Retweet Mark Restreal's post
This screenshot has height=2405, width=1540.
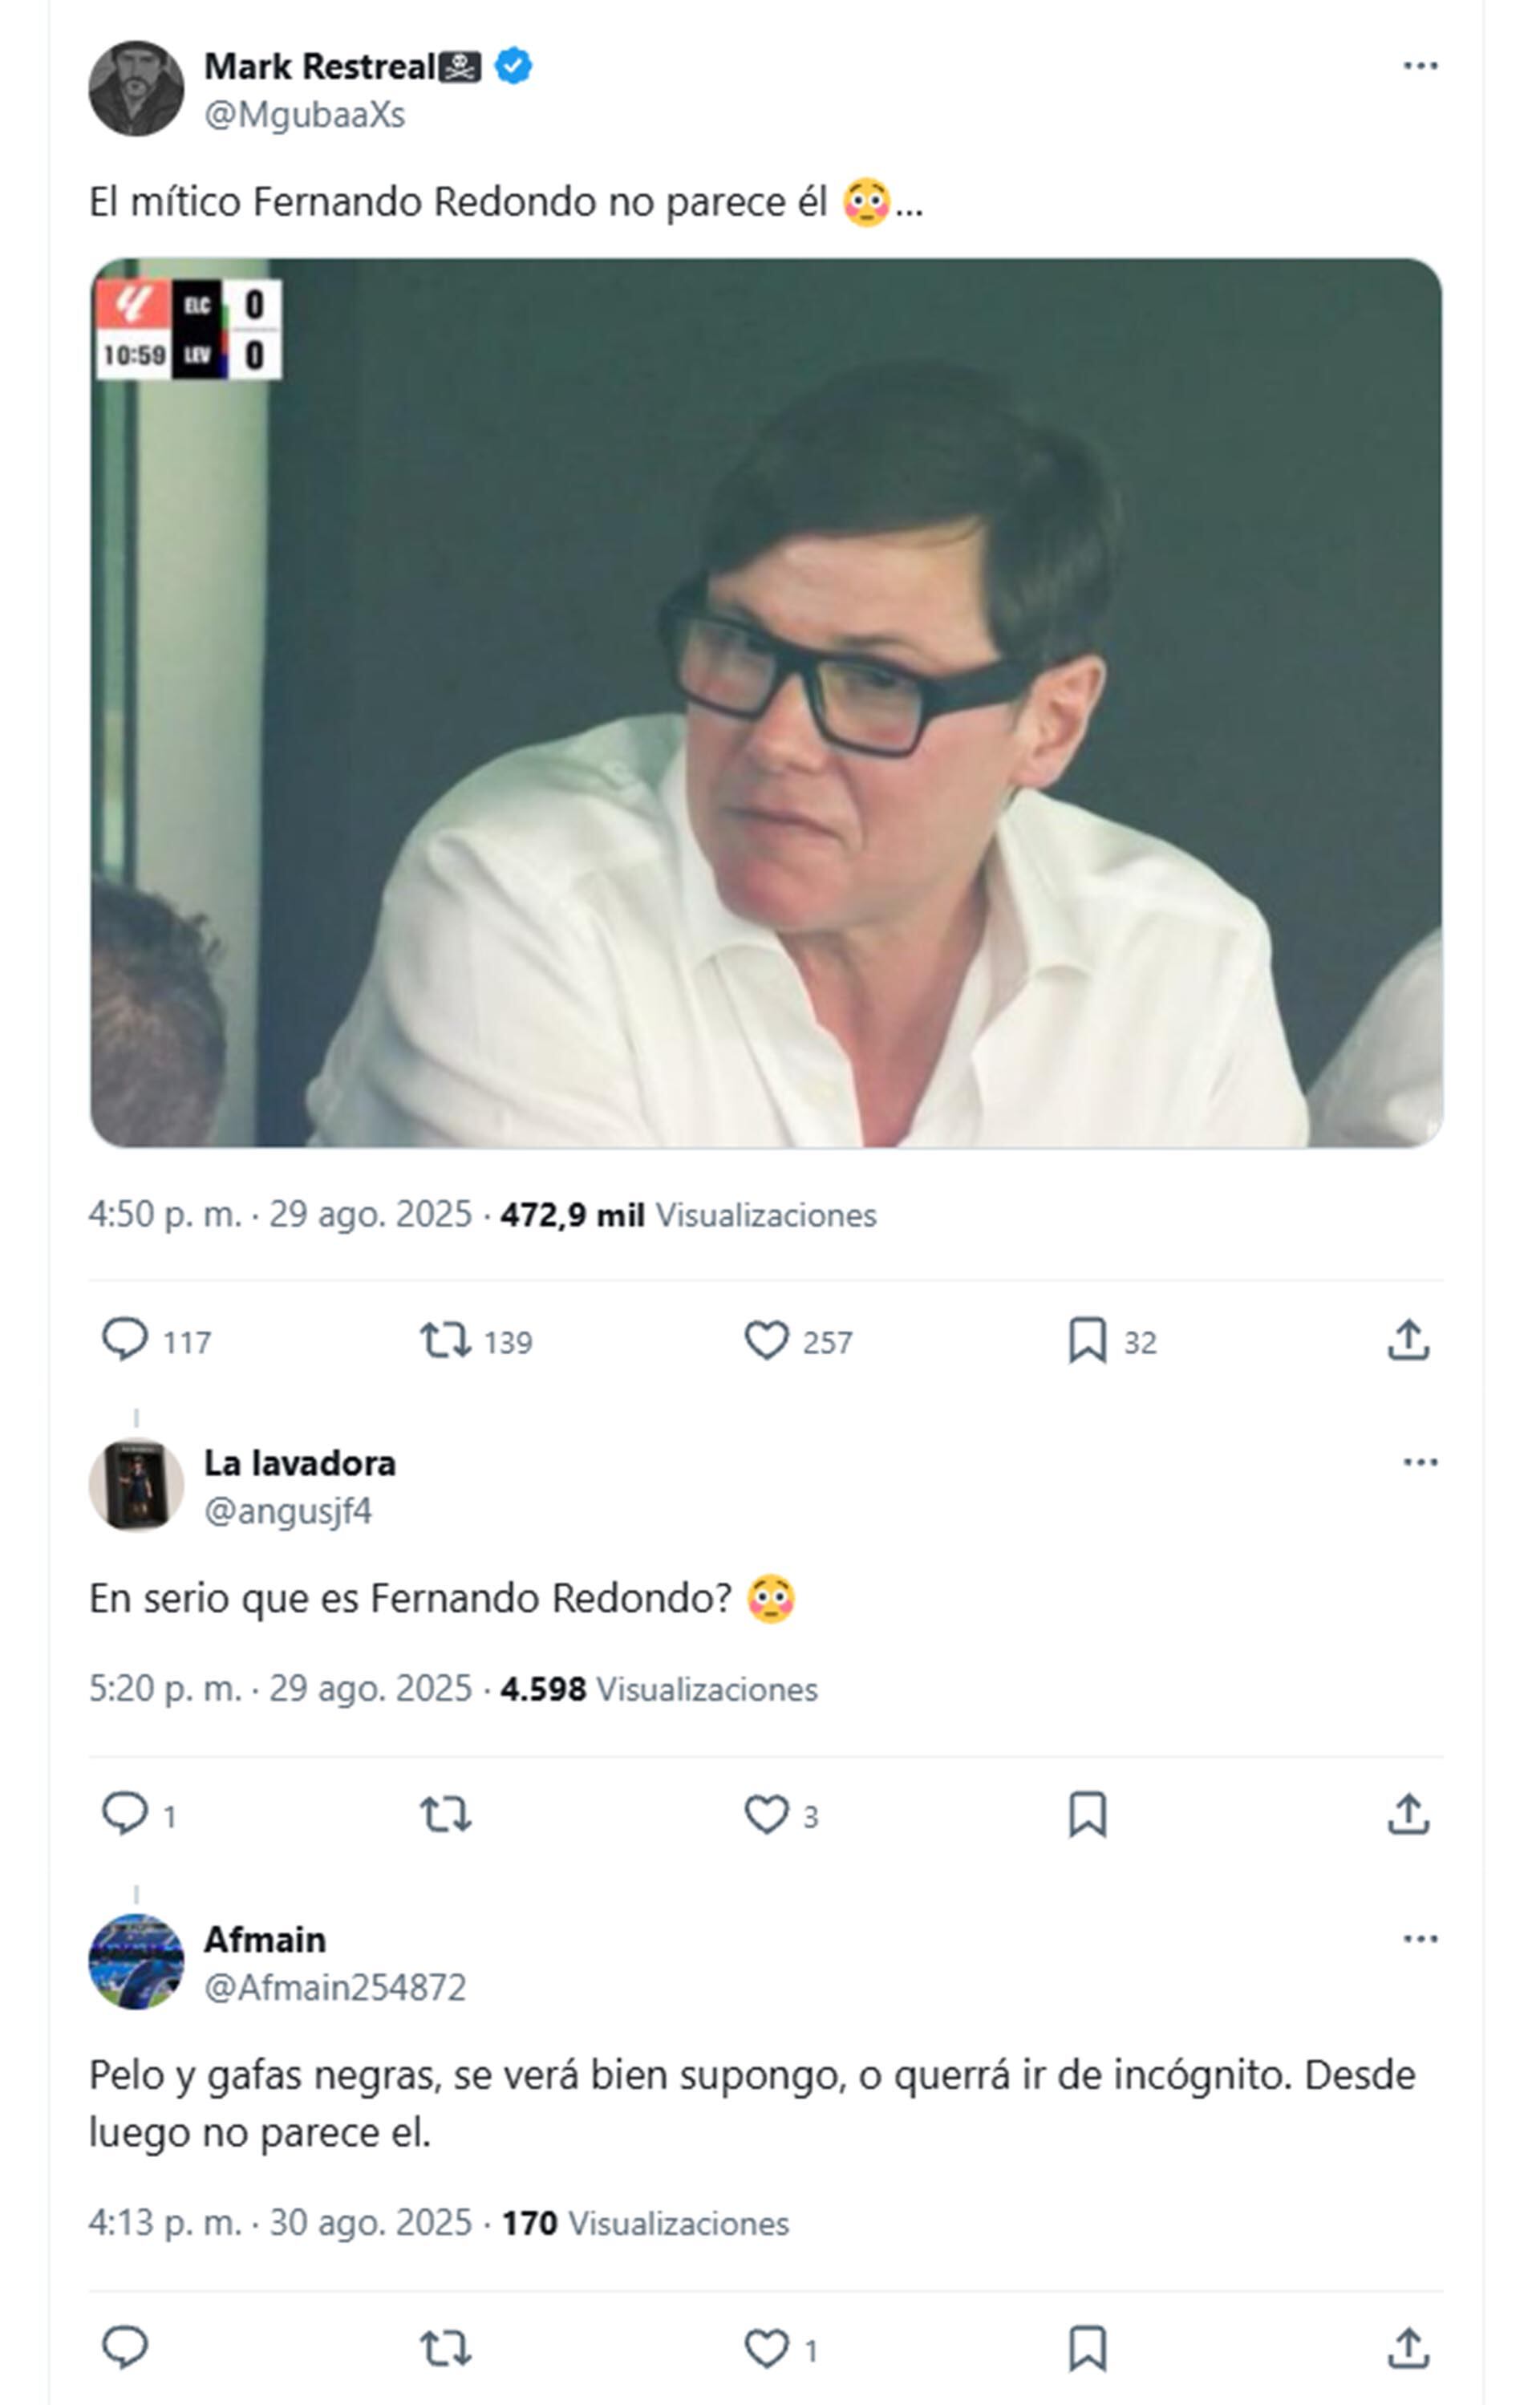[445, 1340]
